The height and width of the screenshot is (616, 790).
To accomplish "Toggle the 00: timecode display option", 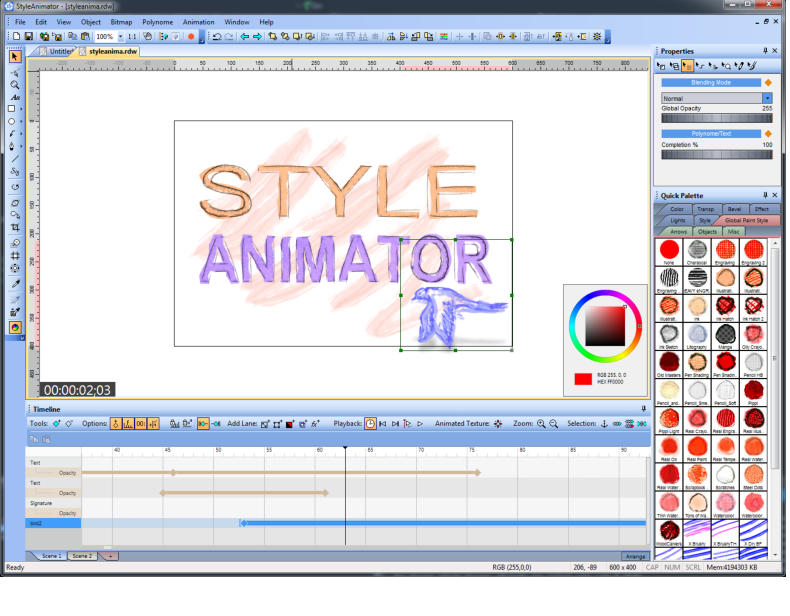I will click(x=141, y=424).
